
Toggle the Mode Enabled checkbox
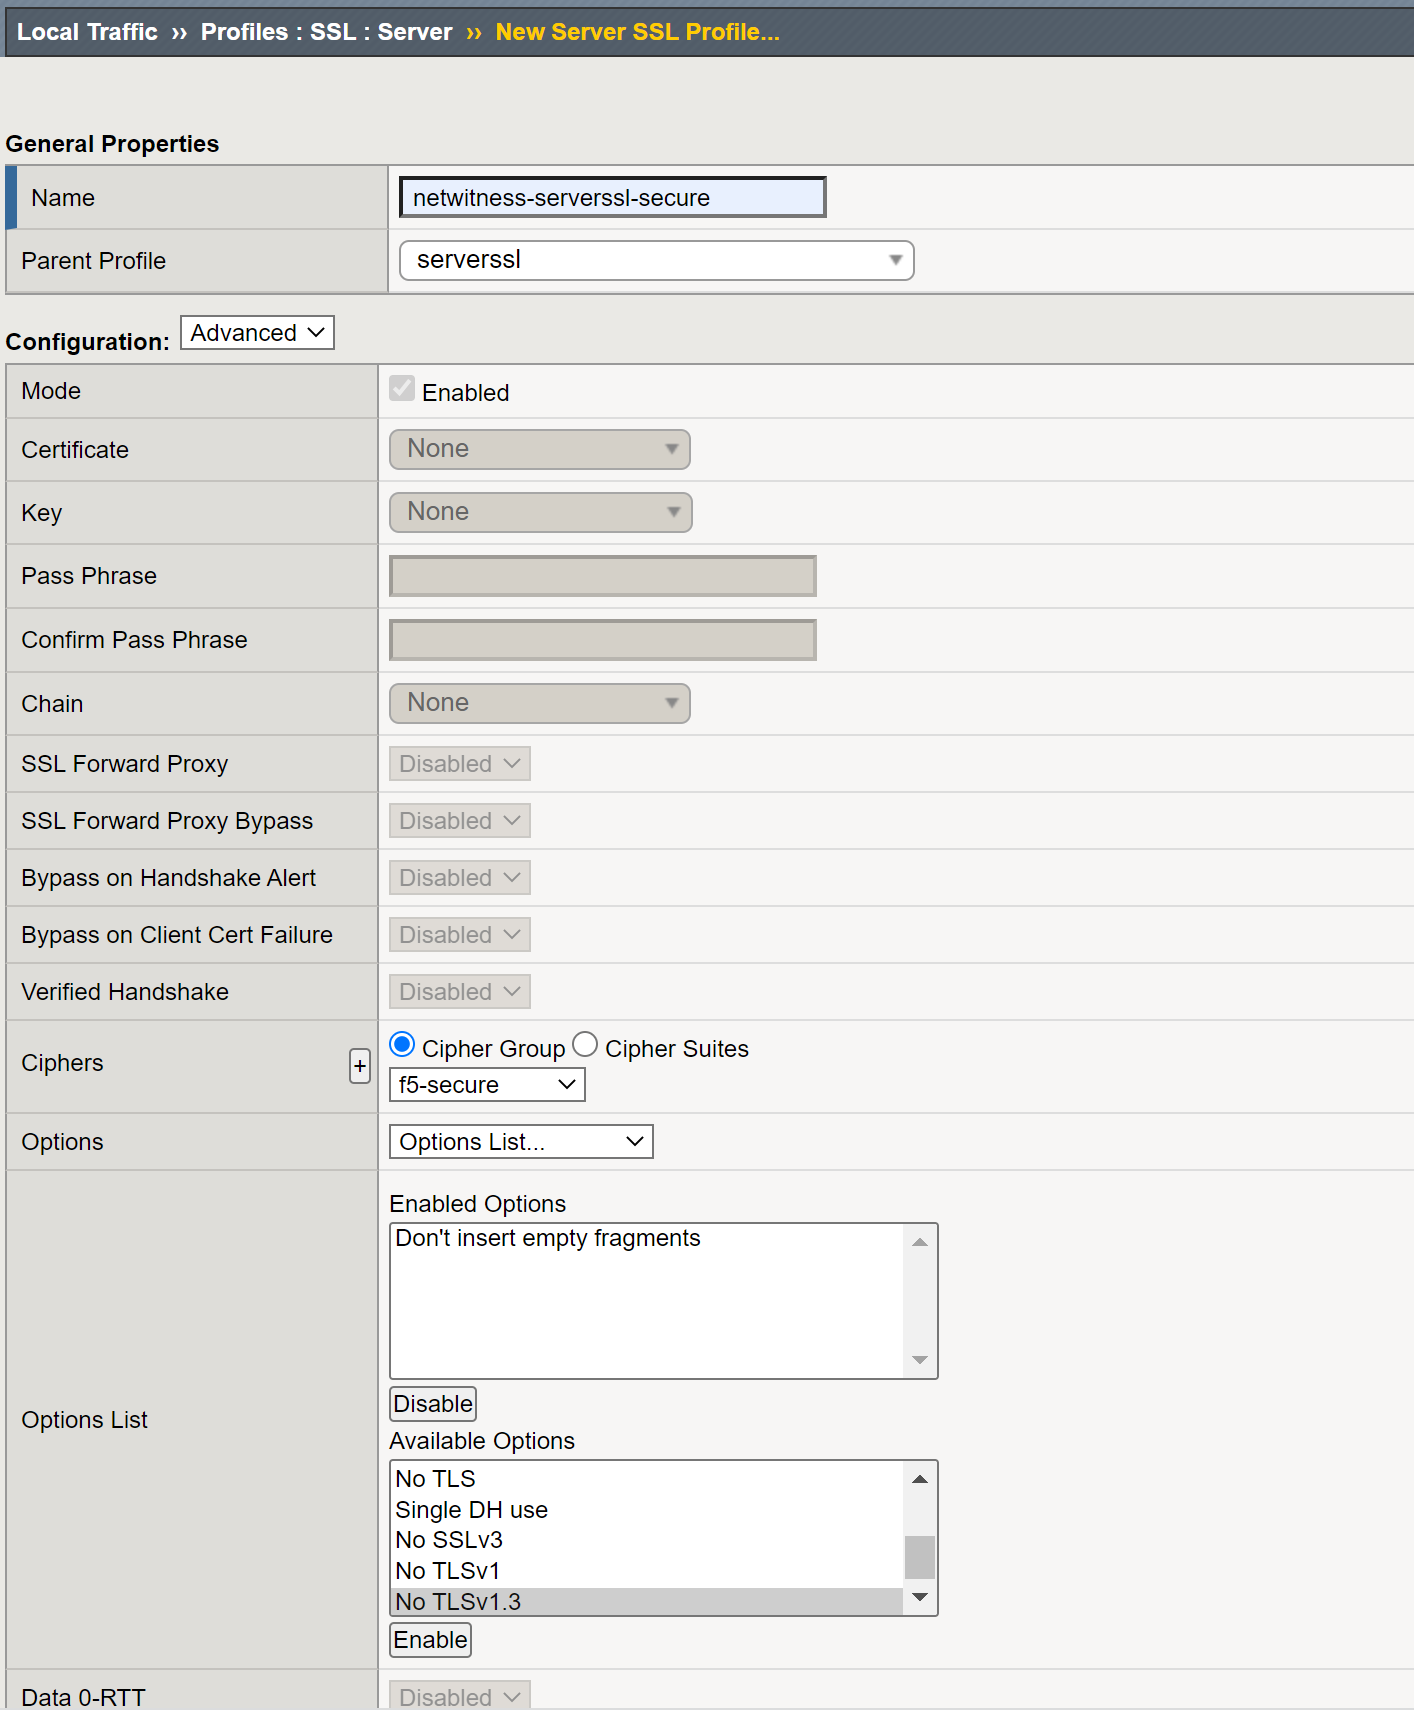402,389
